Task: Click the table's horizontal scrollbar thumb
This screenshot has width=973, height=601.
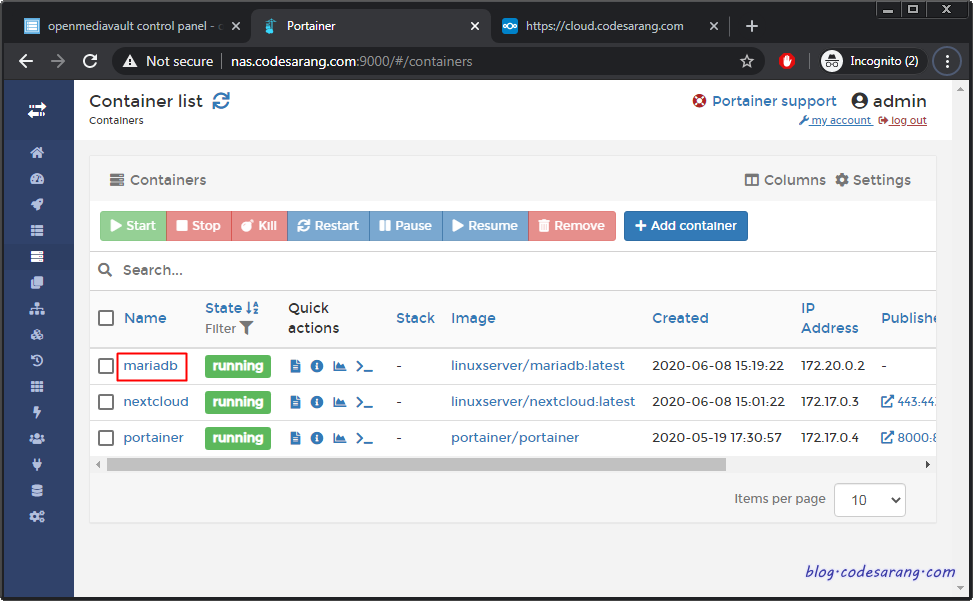Action: [x=416, y=465]
